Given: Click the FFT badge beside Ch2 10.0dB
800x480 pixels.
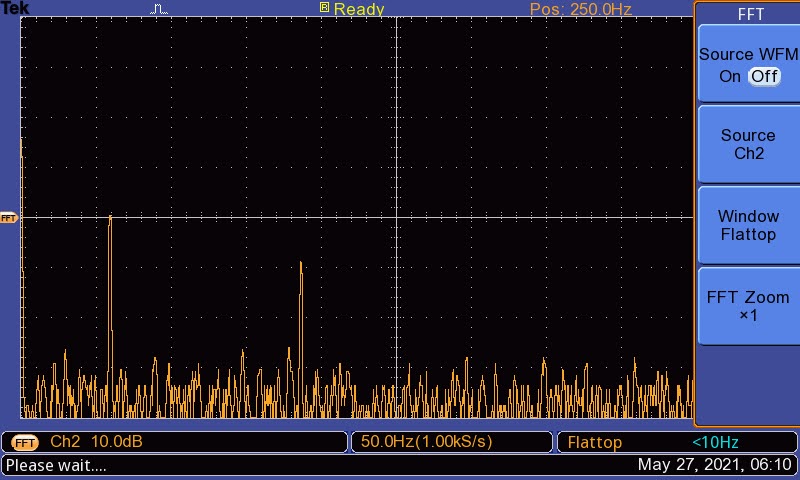Looking at the screenshot, I should (x=25, y=442).
